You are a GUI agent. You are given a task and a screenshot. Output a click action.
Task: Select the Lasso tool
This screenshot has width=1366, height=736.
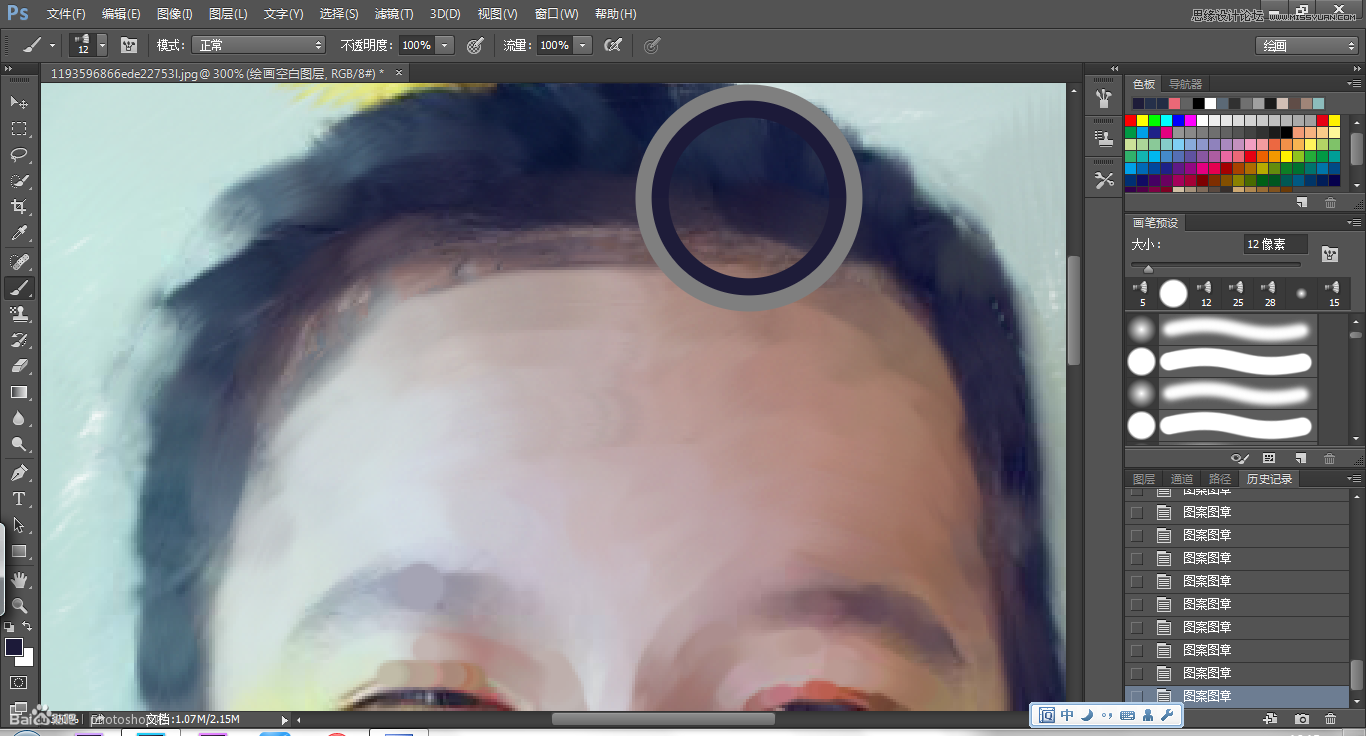click(20, 155)
